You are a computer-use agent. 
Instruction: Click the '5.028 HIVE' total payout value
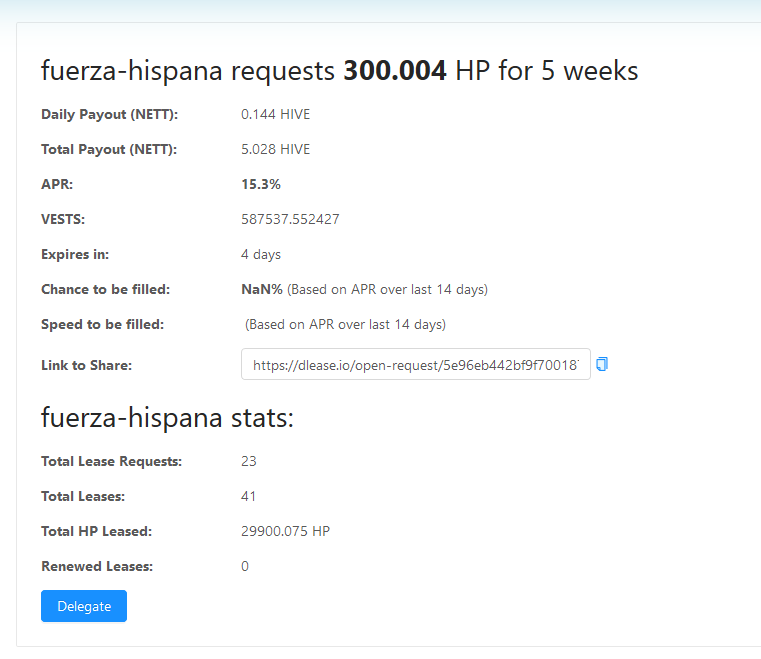(275, 149)
